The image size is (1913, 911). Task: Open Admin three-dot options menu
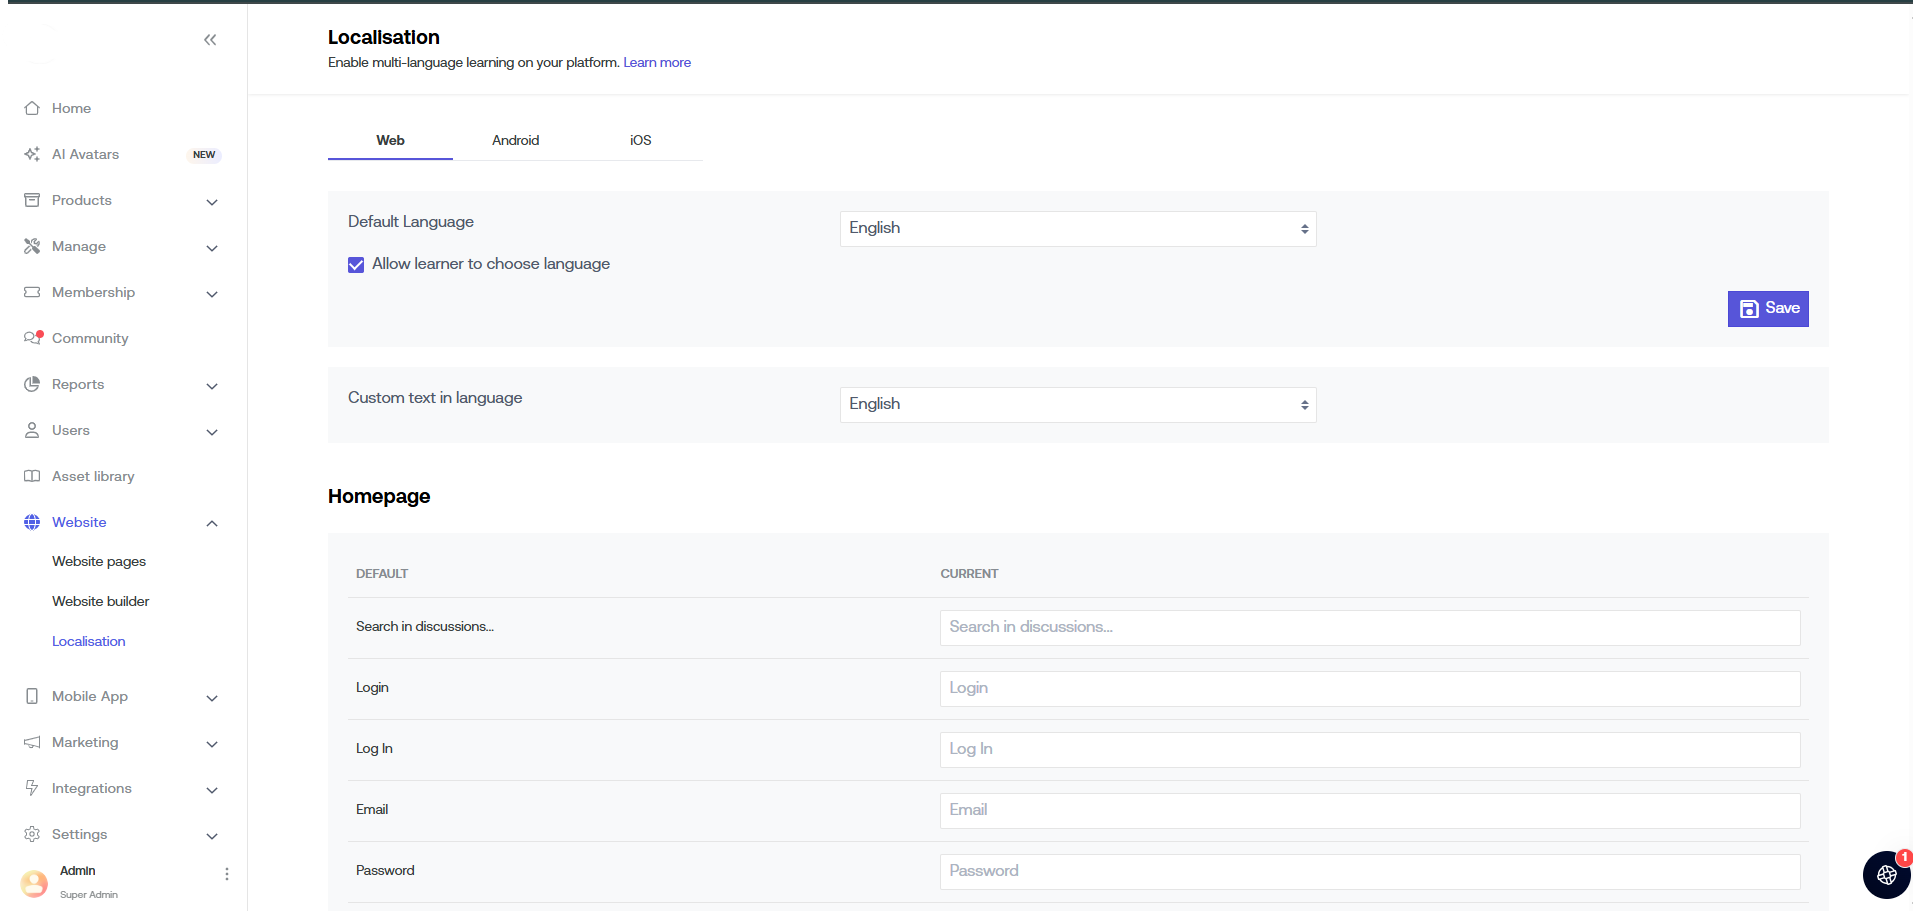click(227, 874)
